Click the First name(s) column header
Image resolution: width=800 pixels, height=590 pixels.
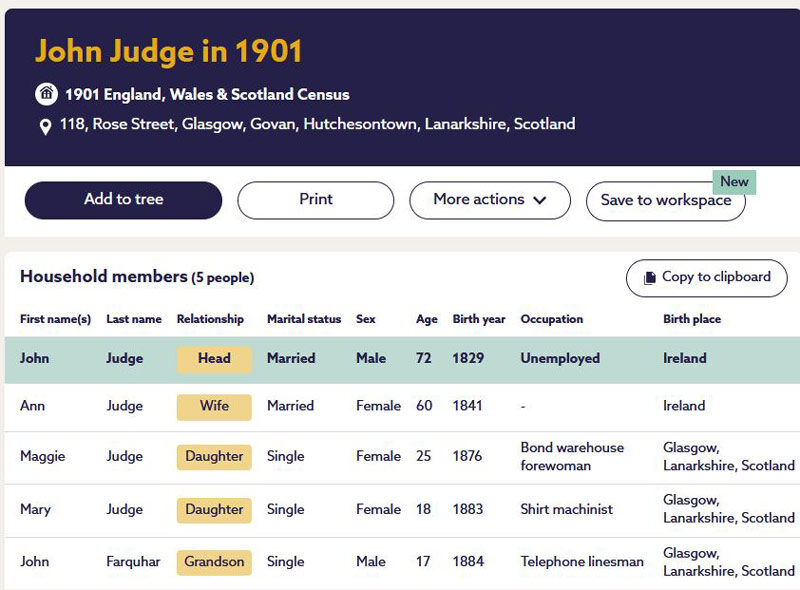[x=55, y=319]
